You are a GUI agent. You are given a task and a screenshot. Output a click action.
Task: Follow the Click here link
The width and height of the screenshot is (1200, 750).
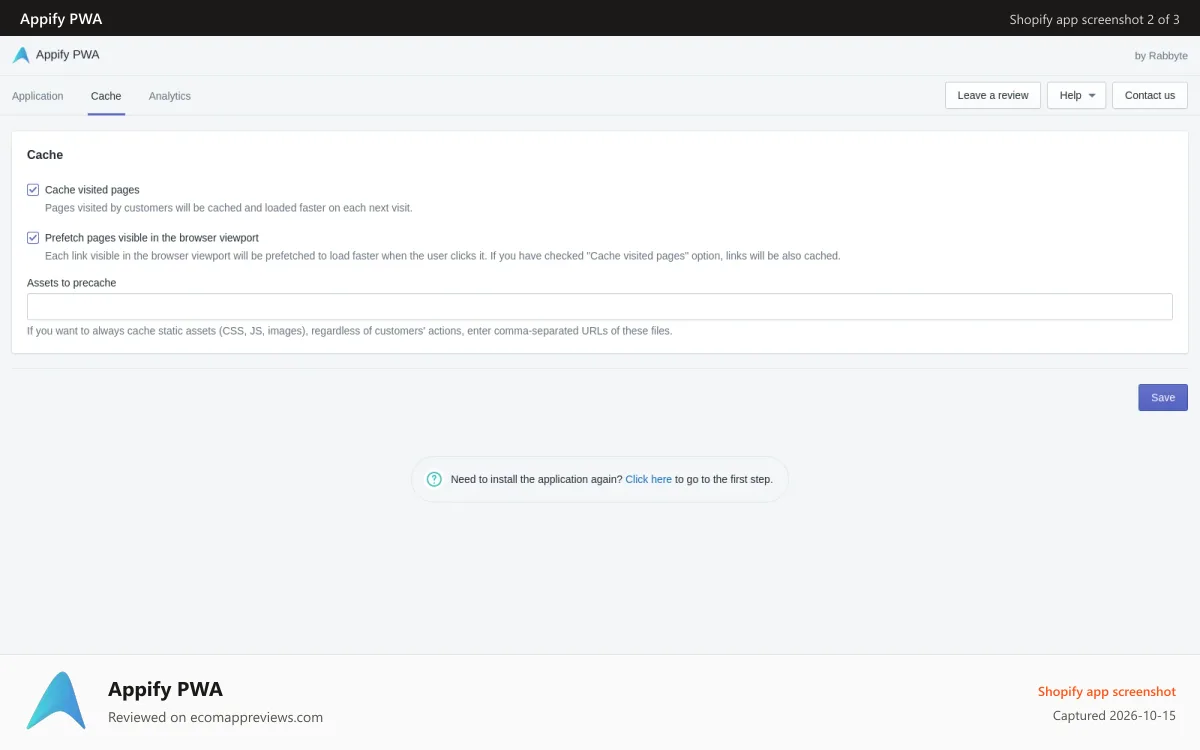tap(649, 479)
